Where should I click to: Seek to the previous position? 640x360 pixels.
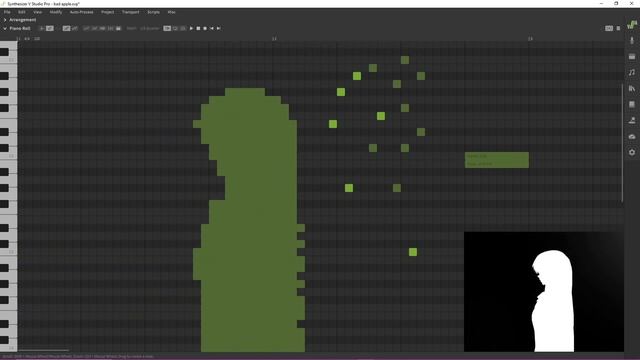click(x=212, y=28)
